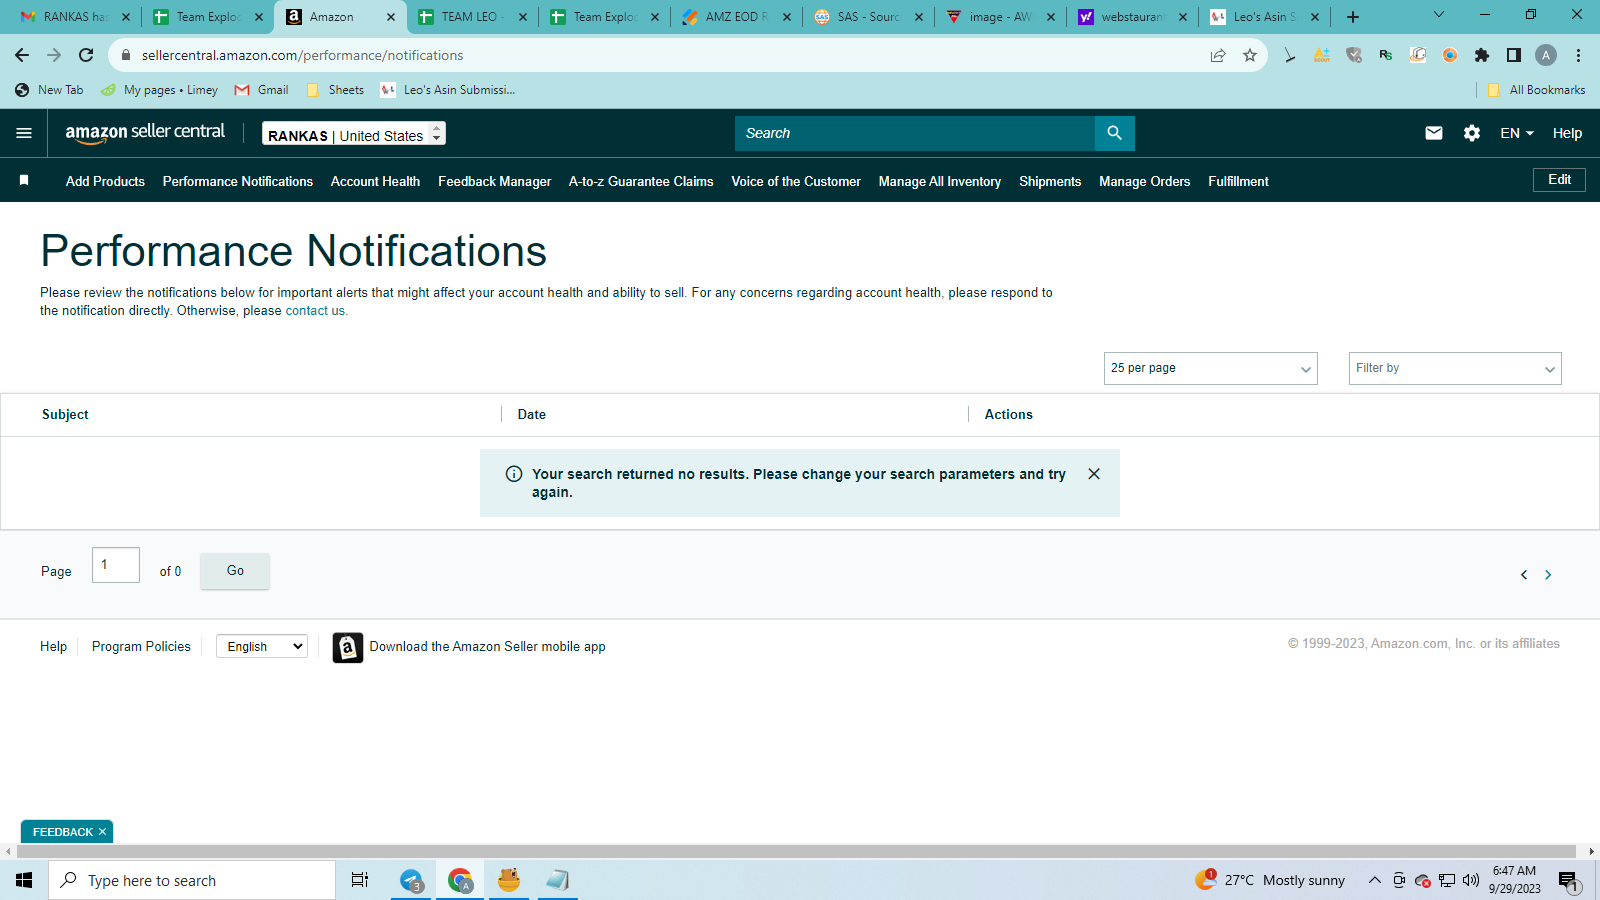Open the Filter by dropdown

[x=1455, y=368]
